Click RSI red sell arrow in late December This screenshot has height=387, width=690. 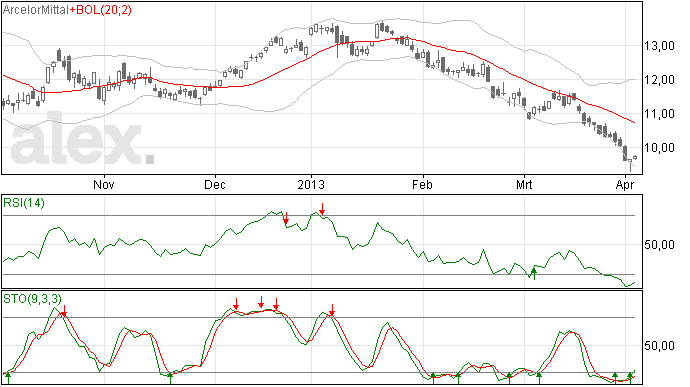click(x=286, y=218)
